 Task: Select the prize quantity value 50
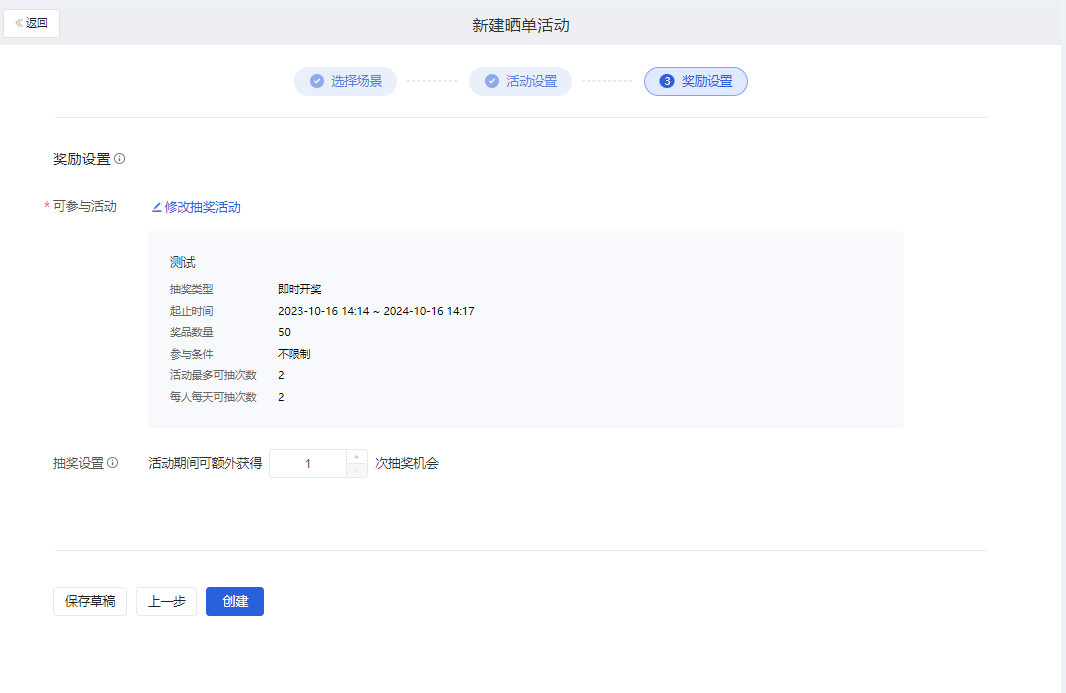coord(284,333)
